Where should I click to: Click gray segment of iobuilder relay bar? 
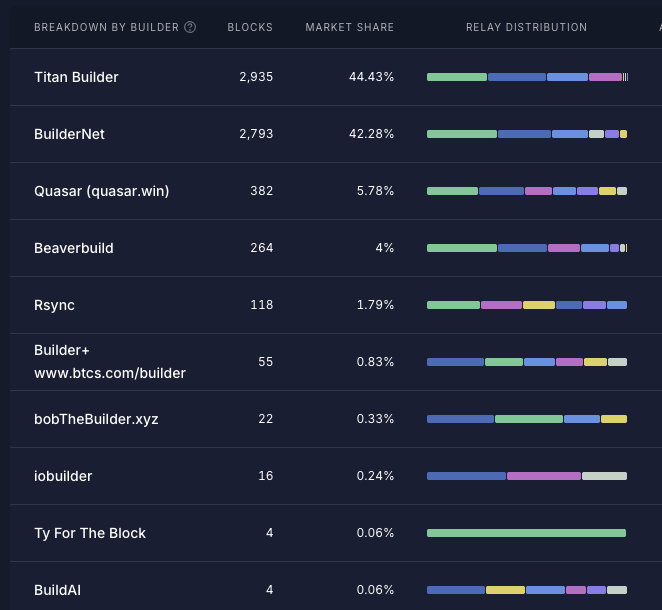[605, 476]
